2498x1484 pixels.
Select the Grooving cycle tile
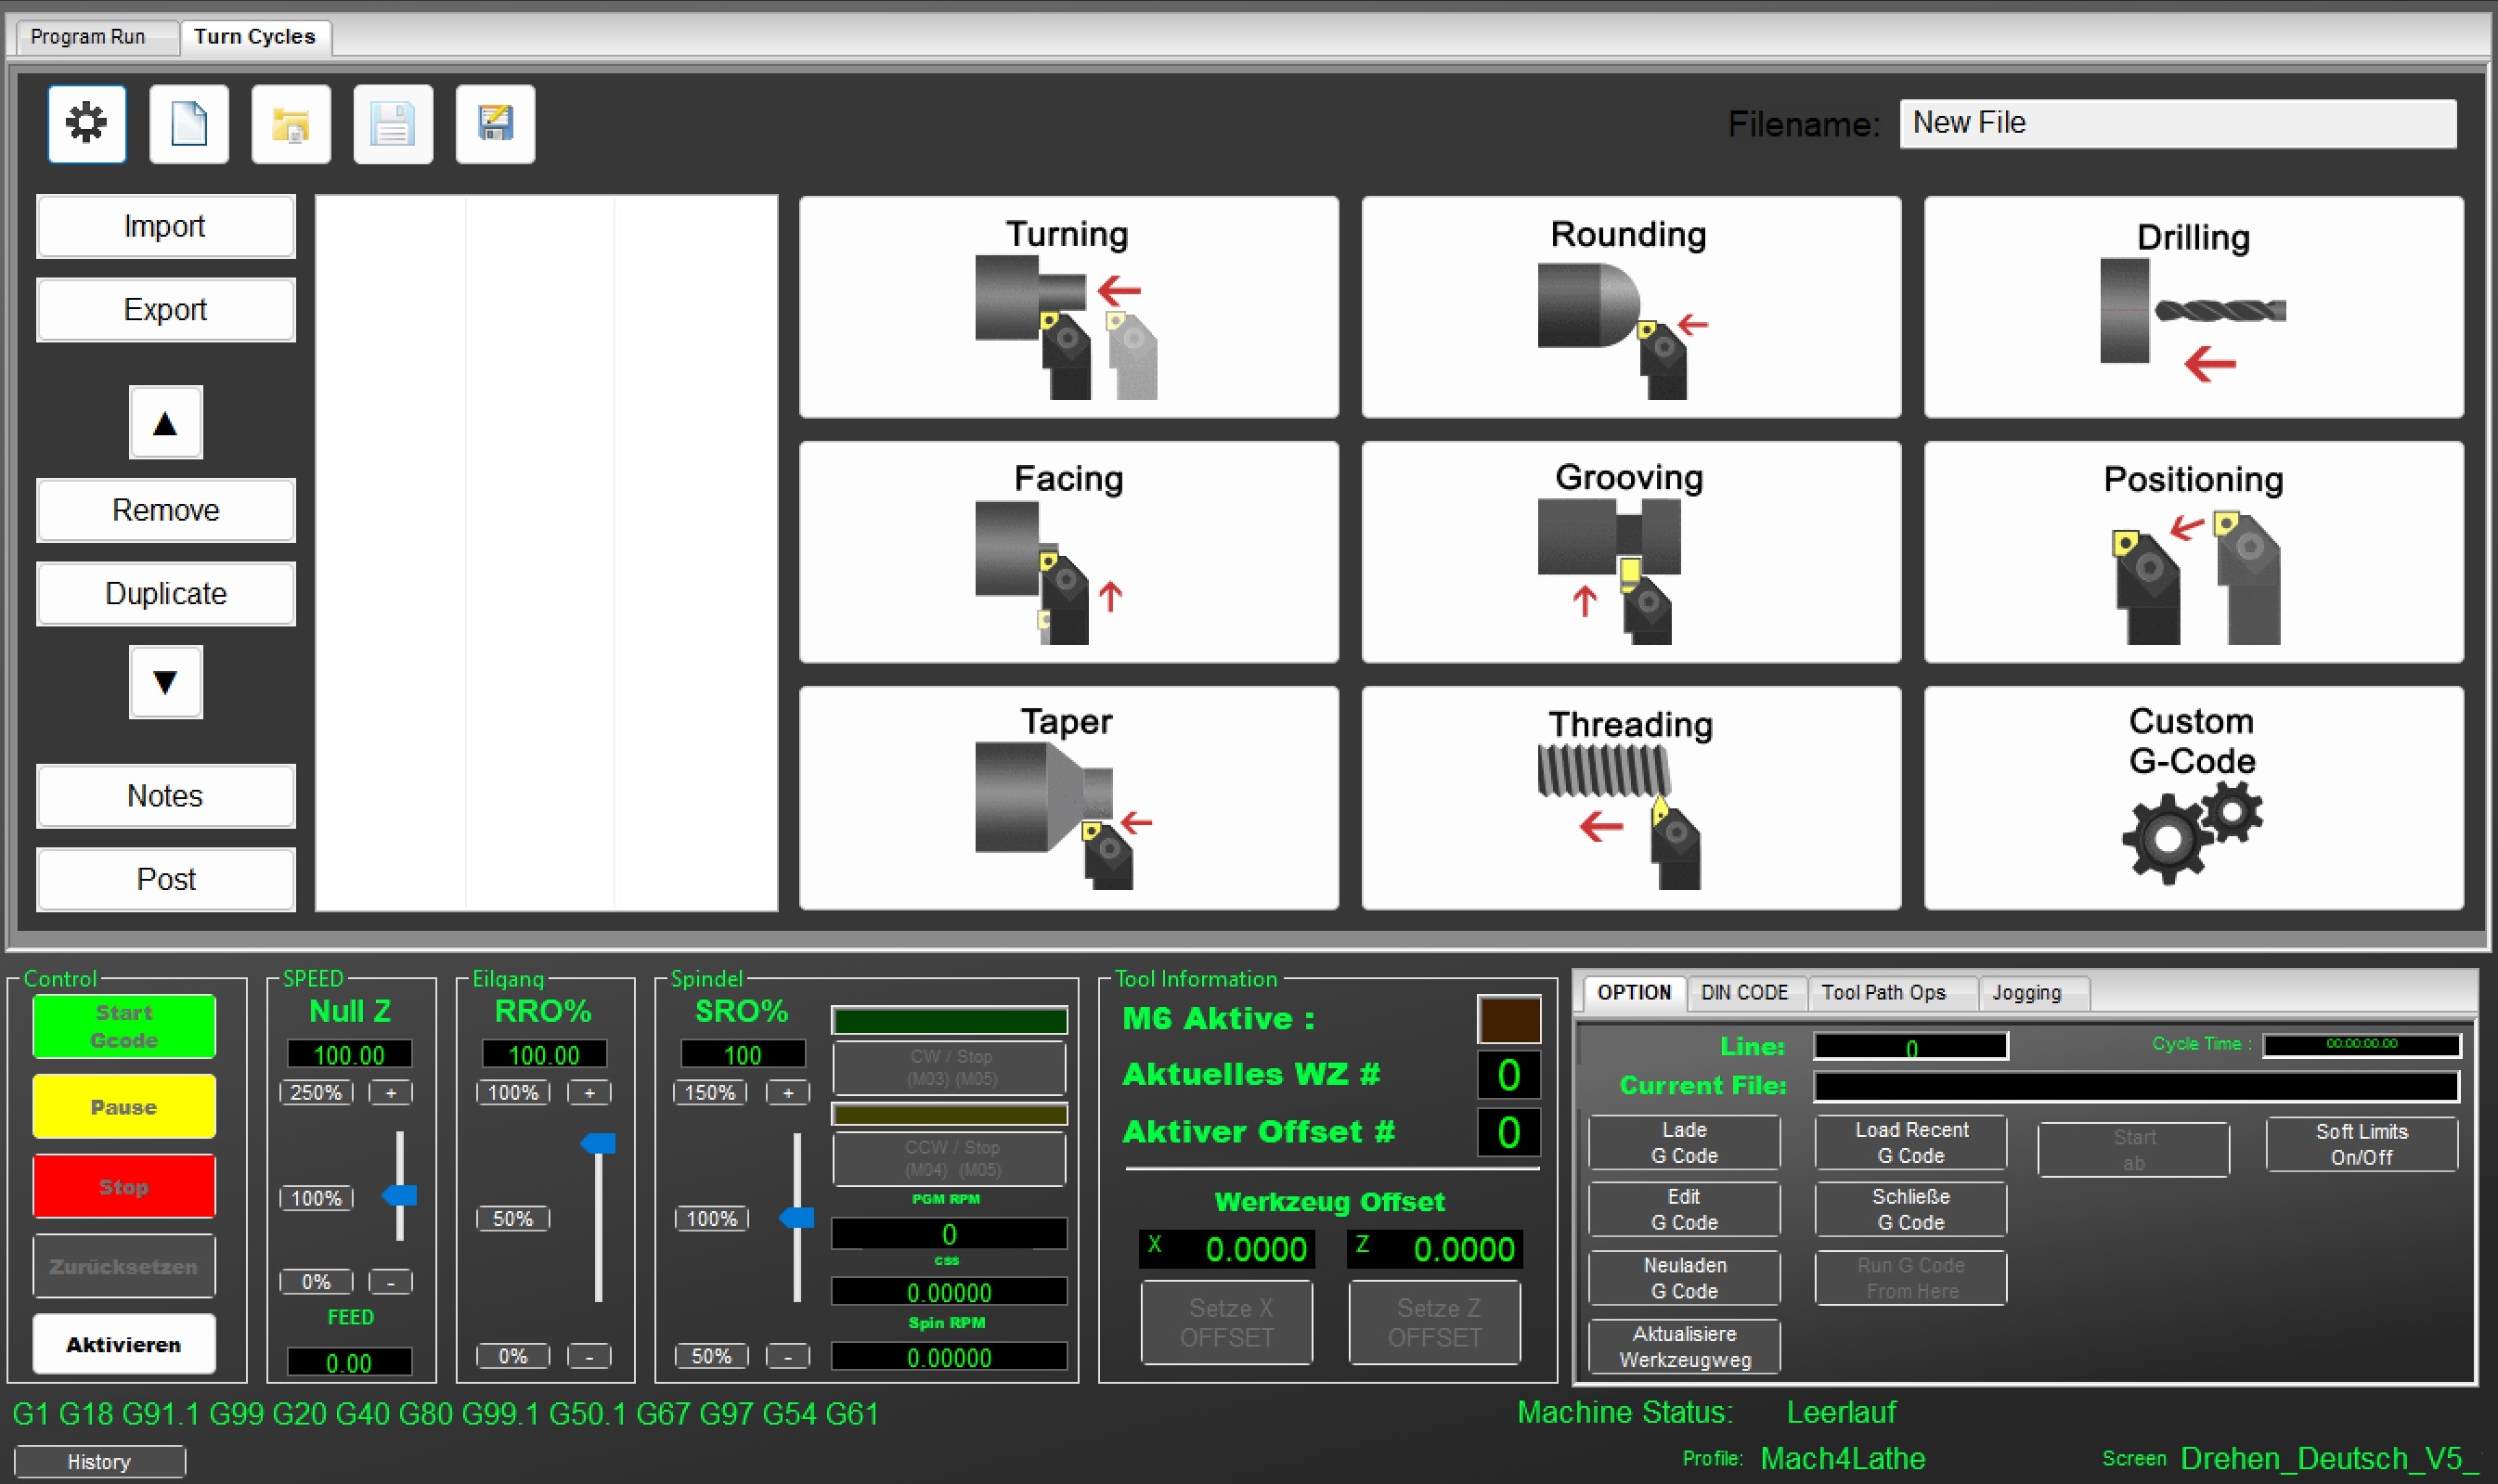pyautogui.click(x=1631, y=552)
